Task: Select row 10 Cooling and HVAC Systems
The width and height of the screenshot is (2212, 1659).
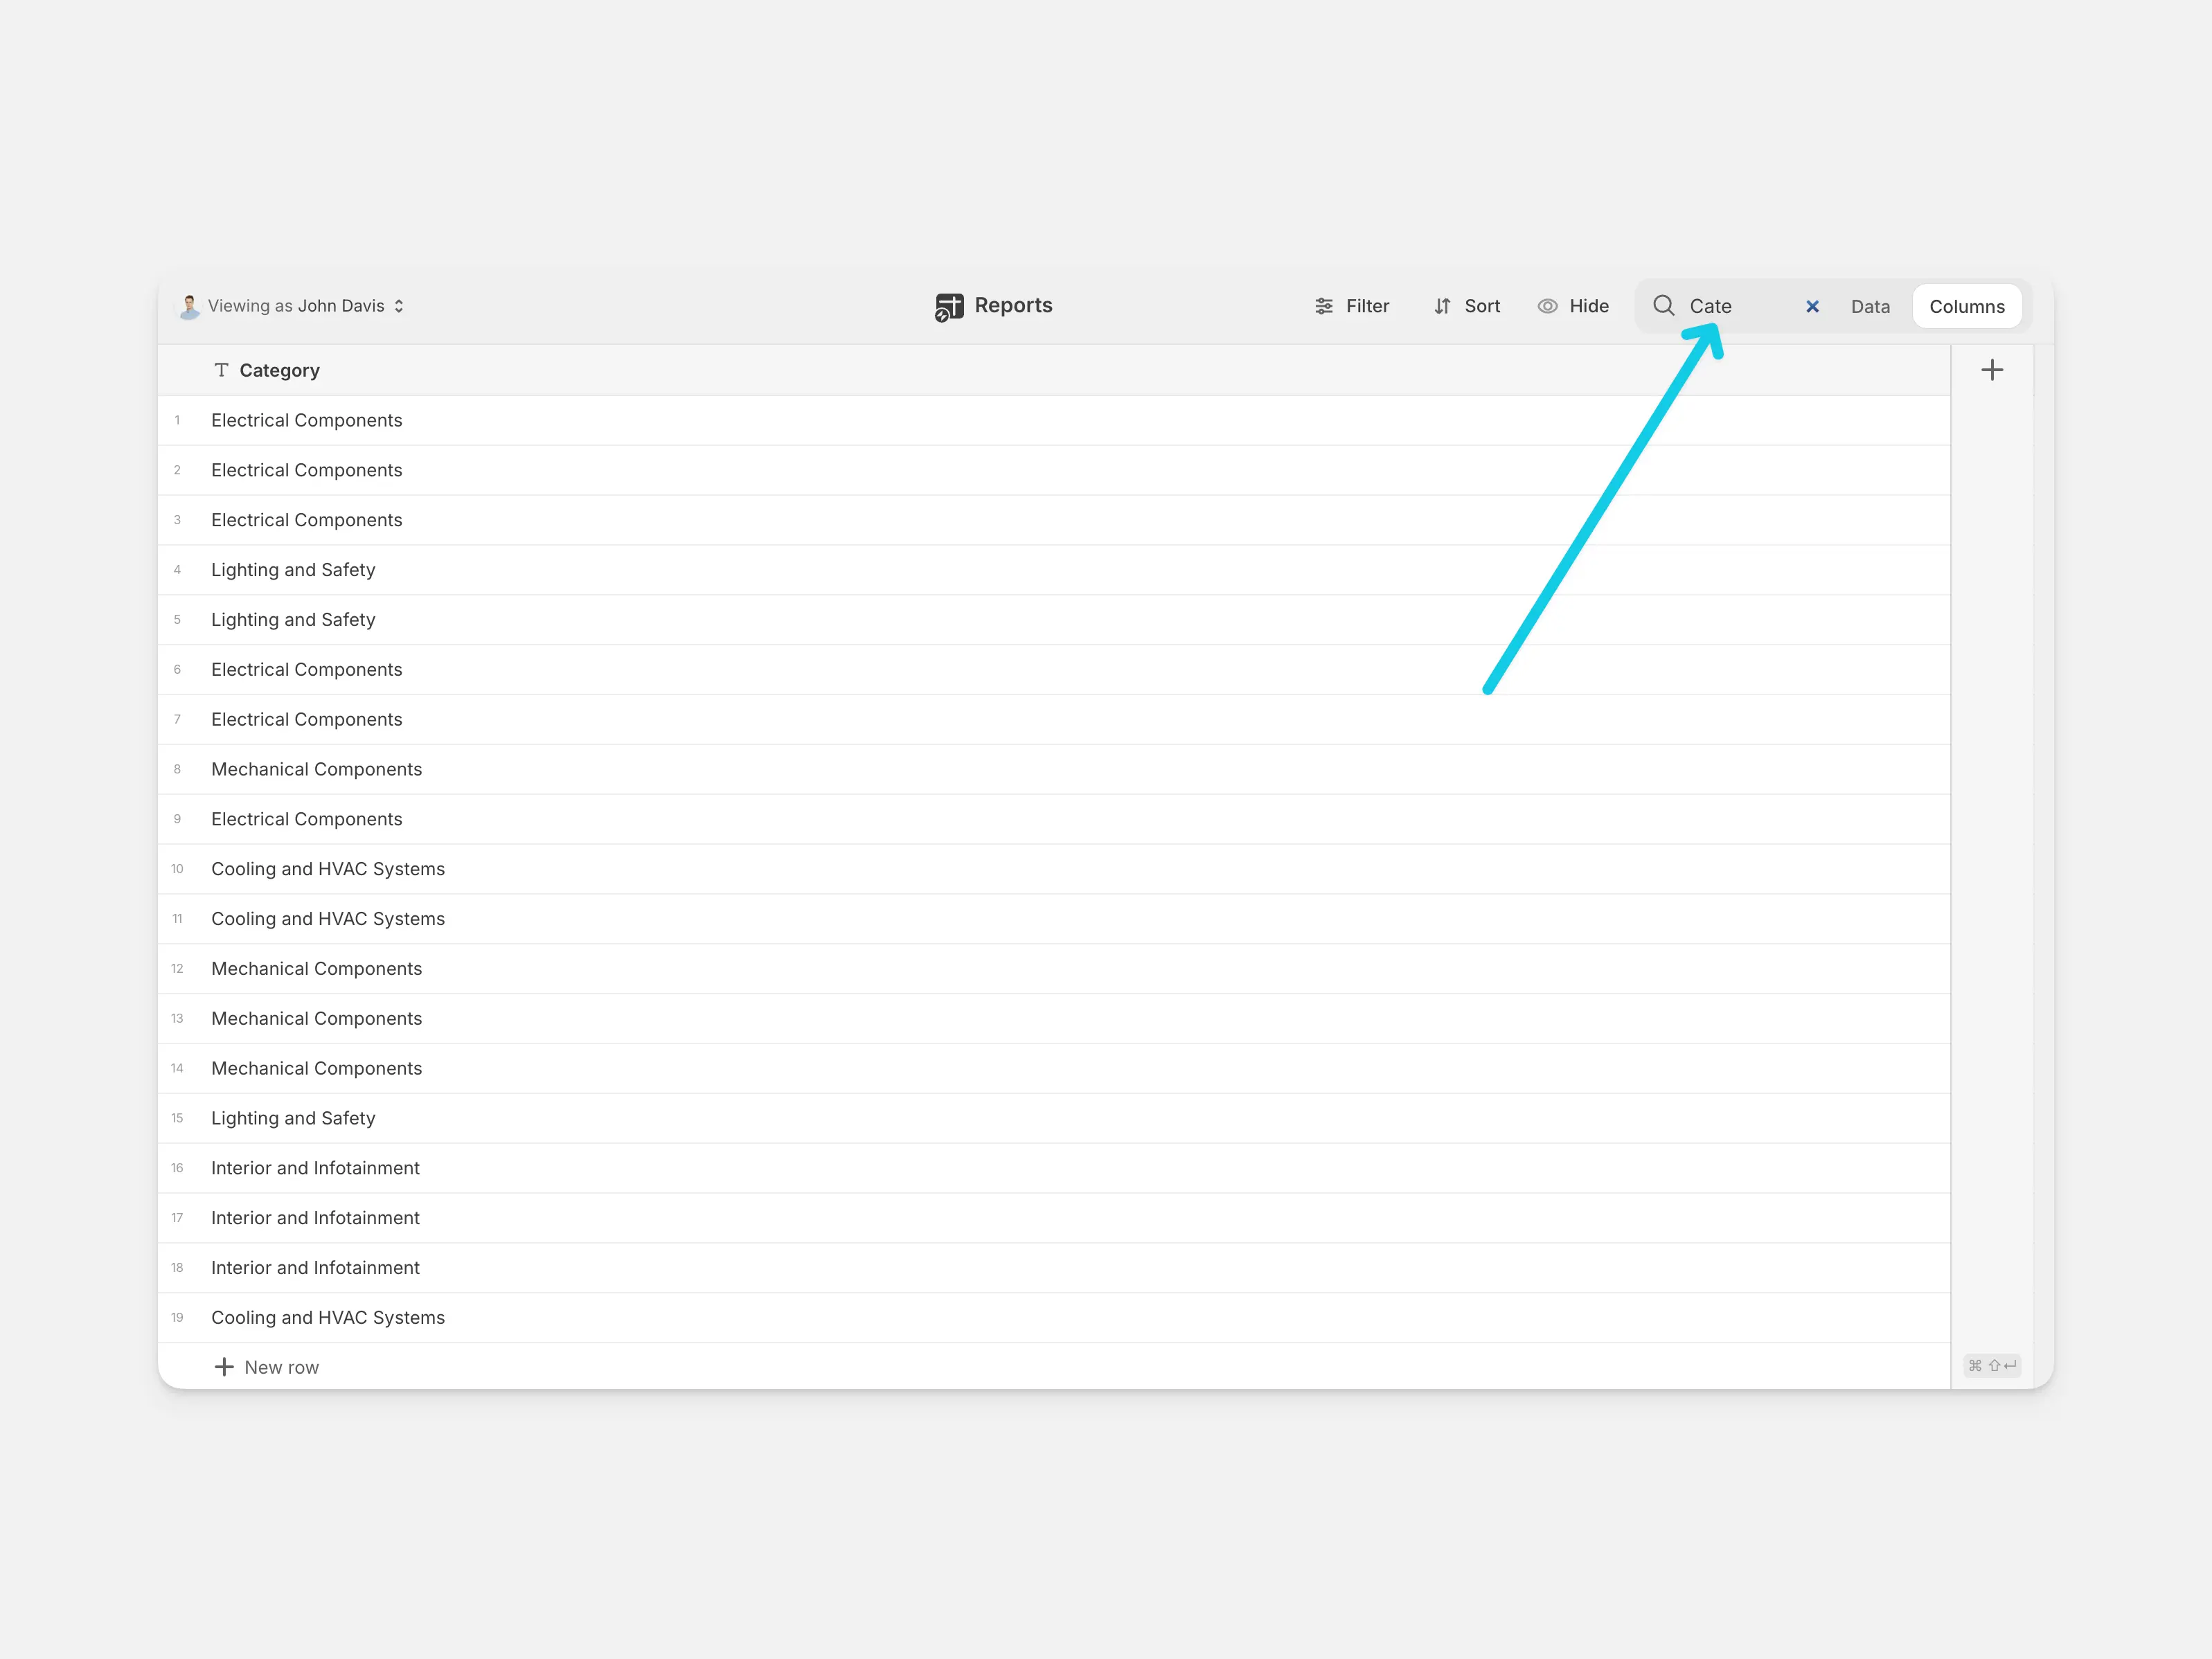Action: 1054,869
